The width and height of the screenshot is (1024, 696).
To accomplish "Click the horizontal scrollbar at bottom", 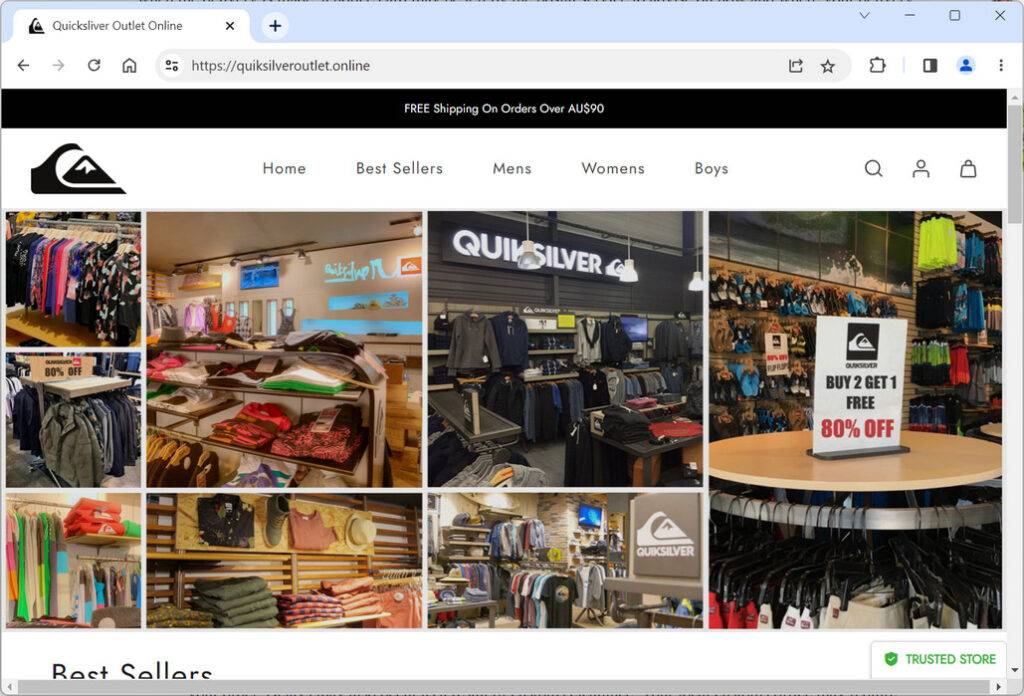I will 506,687.
